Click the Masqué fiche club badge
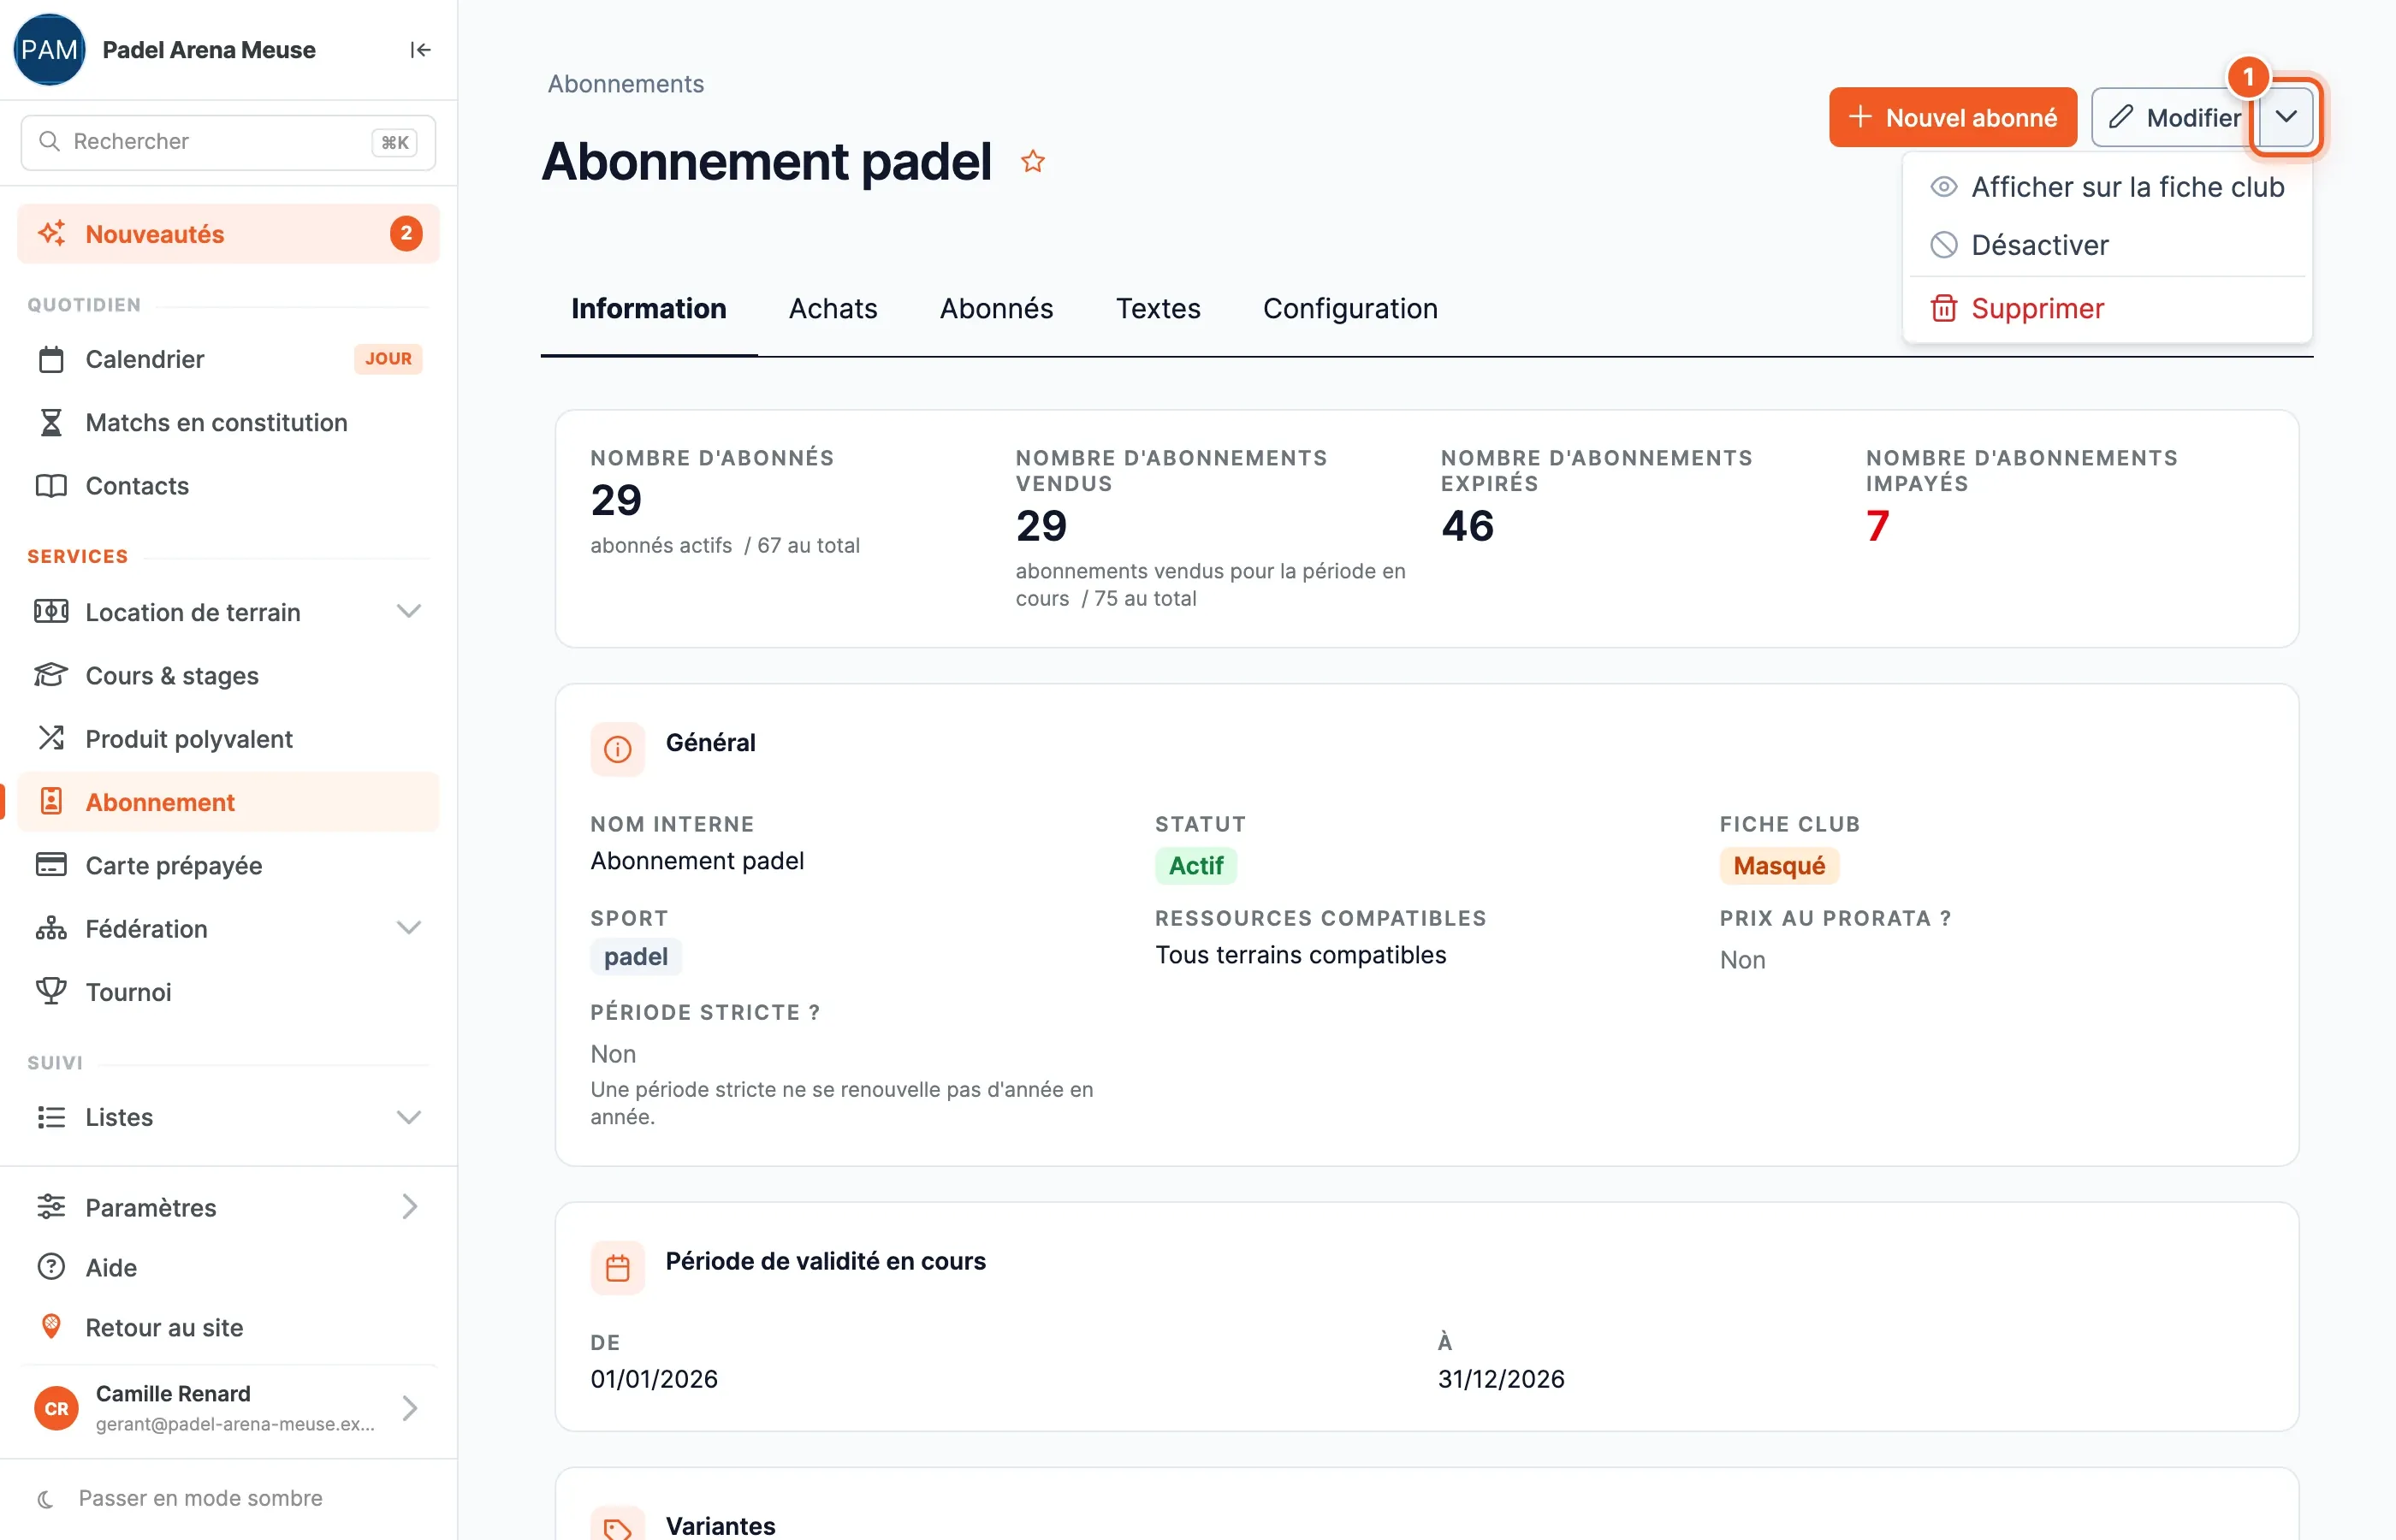Image resolution: width=2396 pixels, height=1540 pixels. (x=1778, y=865)
